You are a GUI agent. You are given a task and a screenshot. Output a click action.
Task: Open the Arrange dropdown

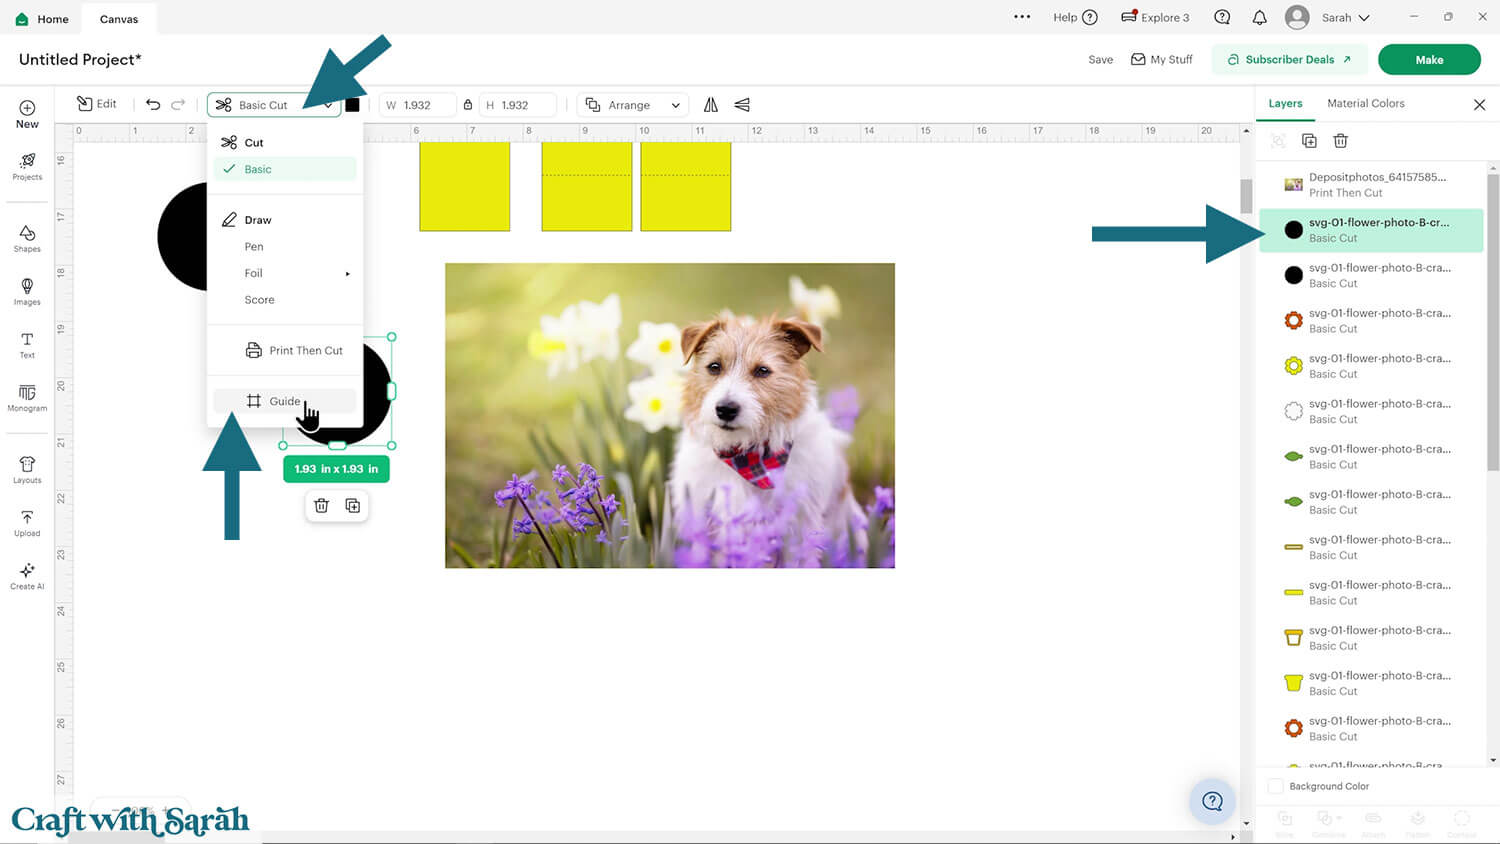coord(633,105)
